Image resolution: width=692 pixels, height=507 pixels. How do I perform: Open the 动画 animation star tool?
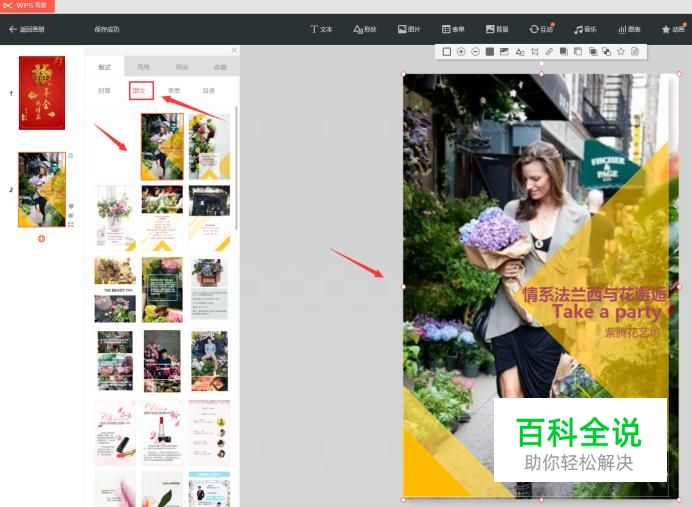pyautogui.click(x=673, y=29)
